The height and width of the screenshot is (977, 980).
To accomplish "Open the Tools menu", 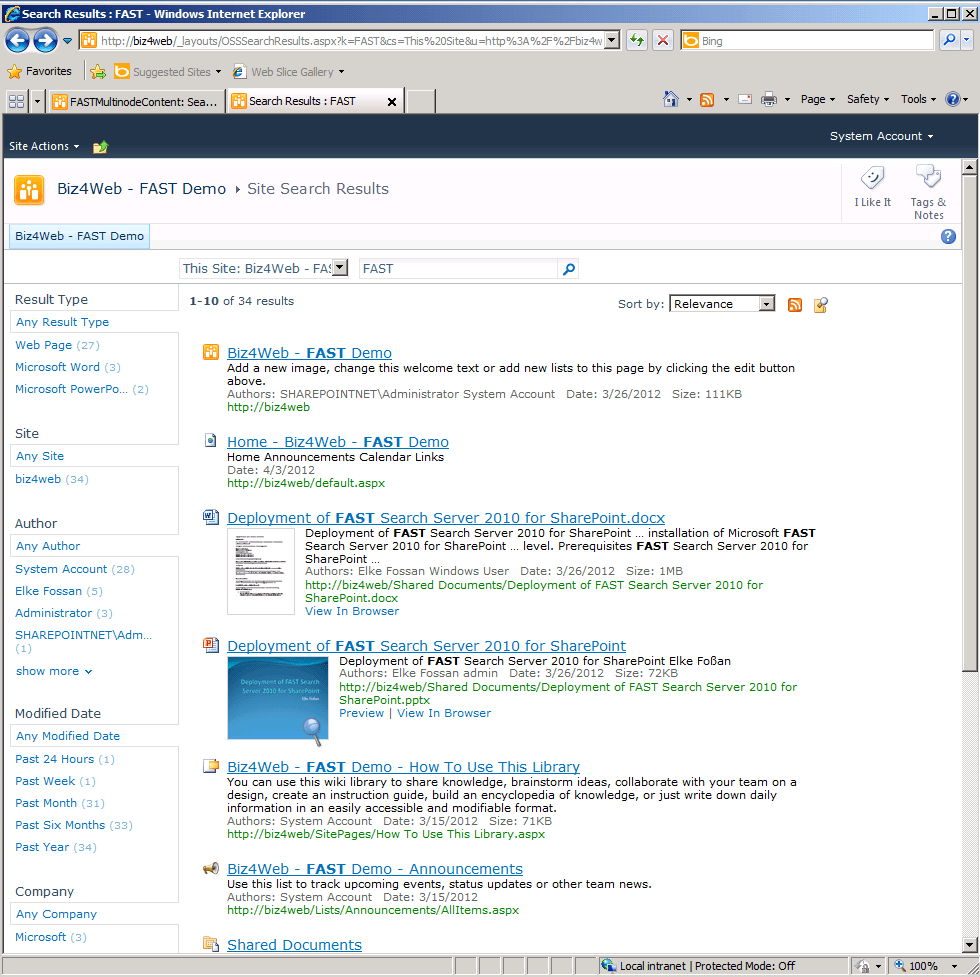I will 918,99.
